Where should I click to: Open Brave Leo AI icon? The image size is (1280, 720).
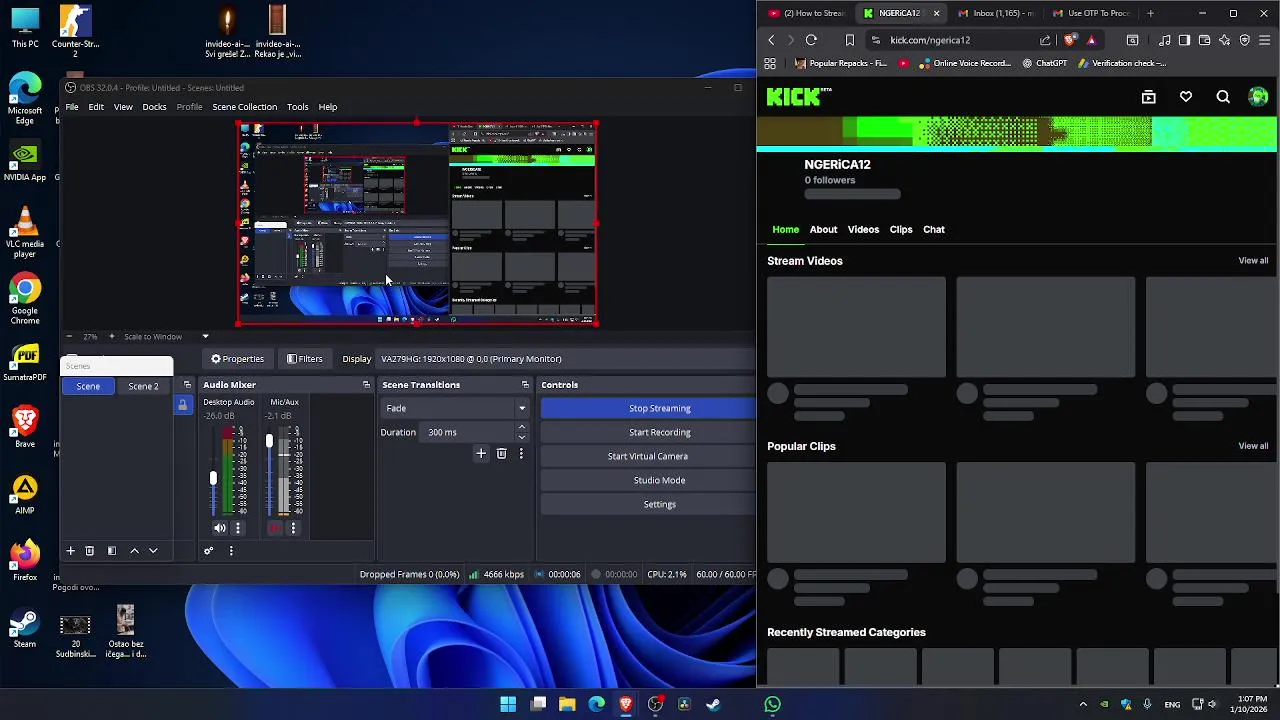1224,40
